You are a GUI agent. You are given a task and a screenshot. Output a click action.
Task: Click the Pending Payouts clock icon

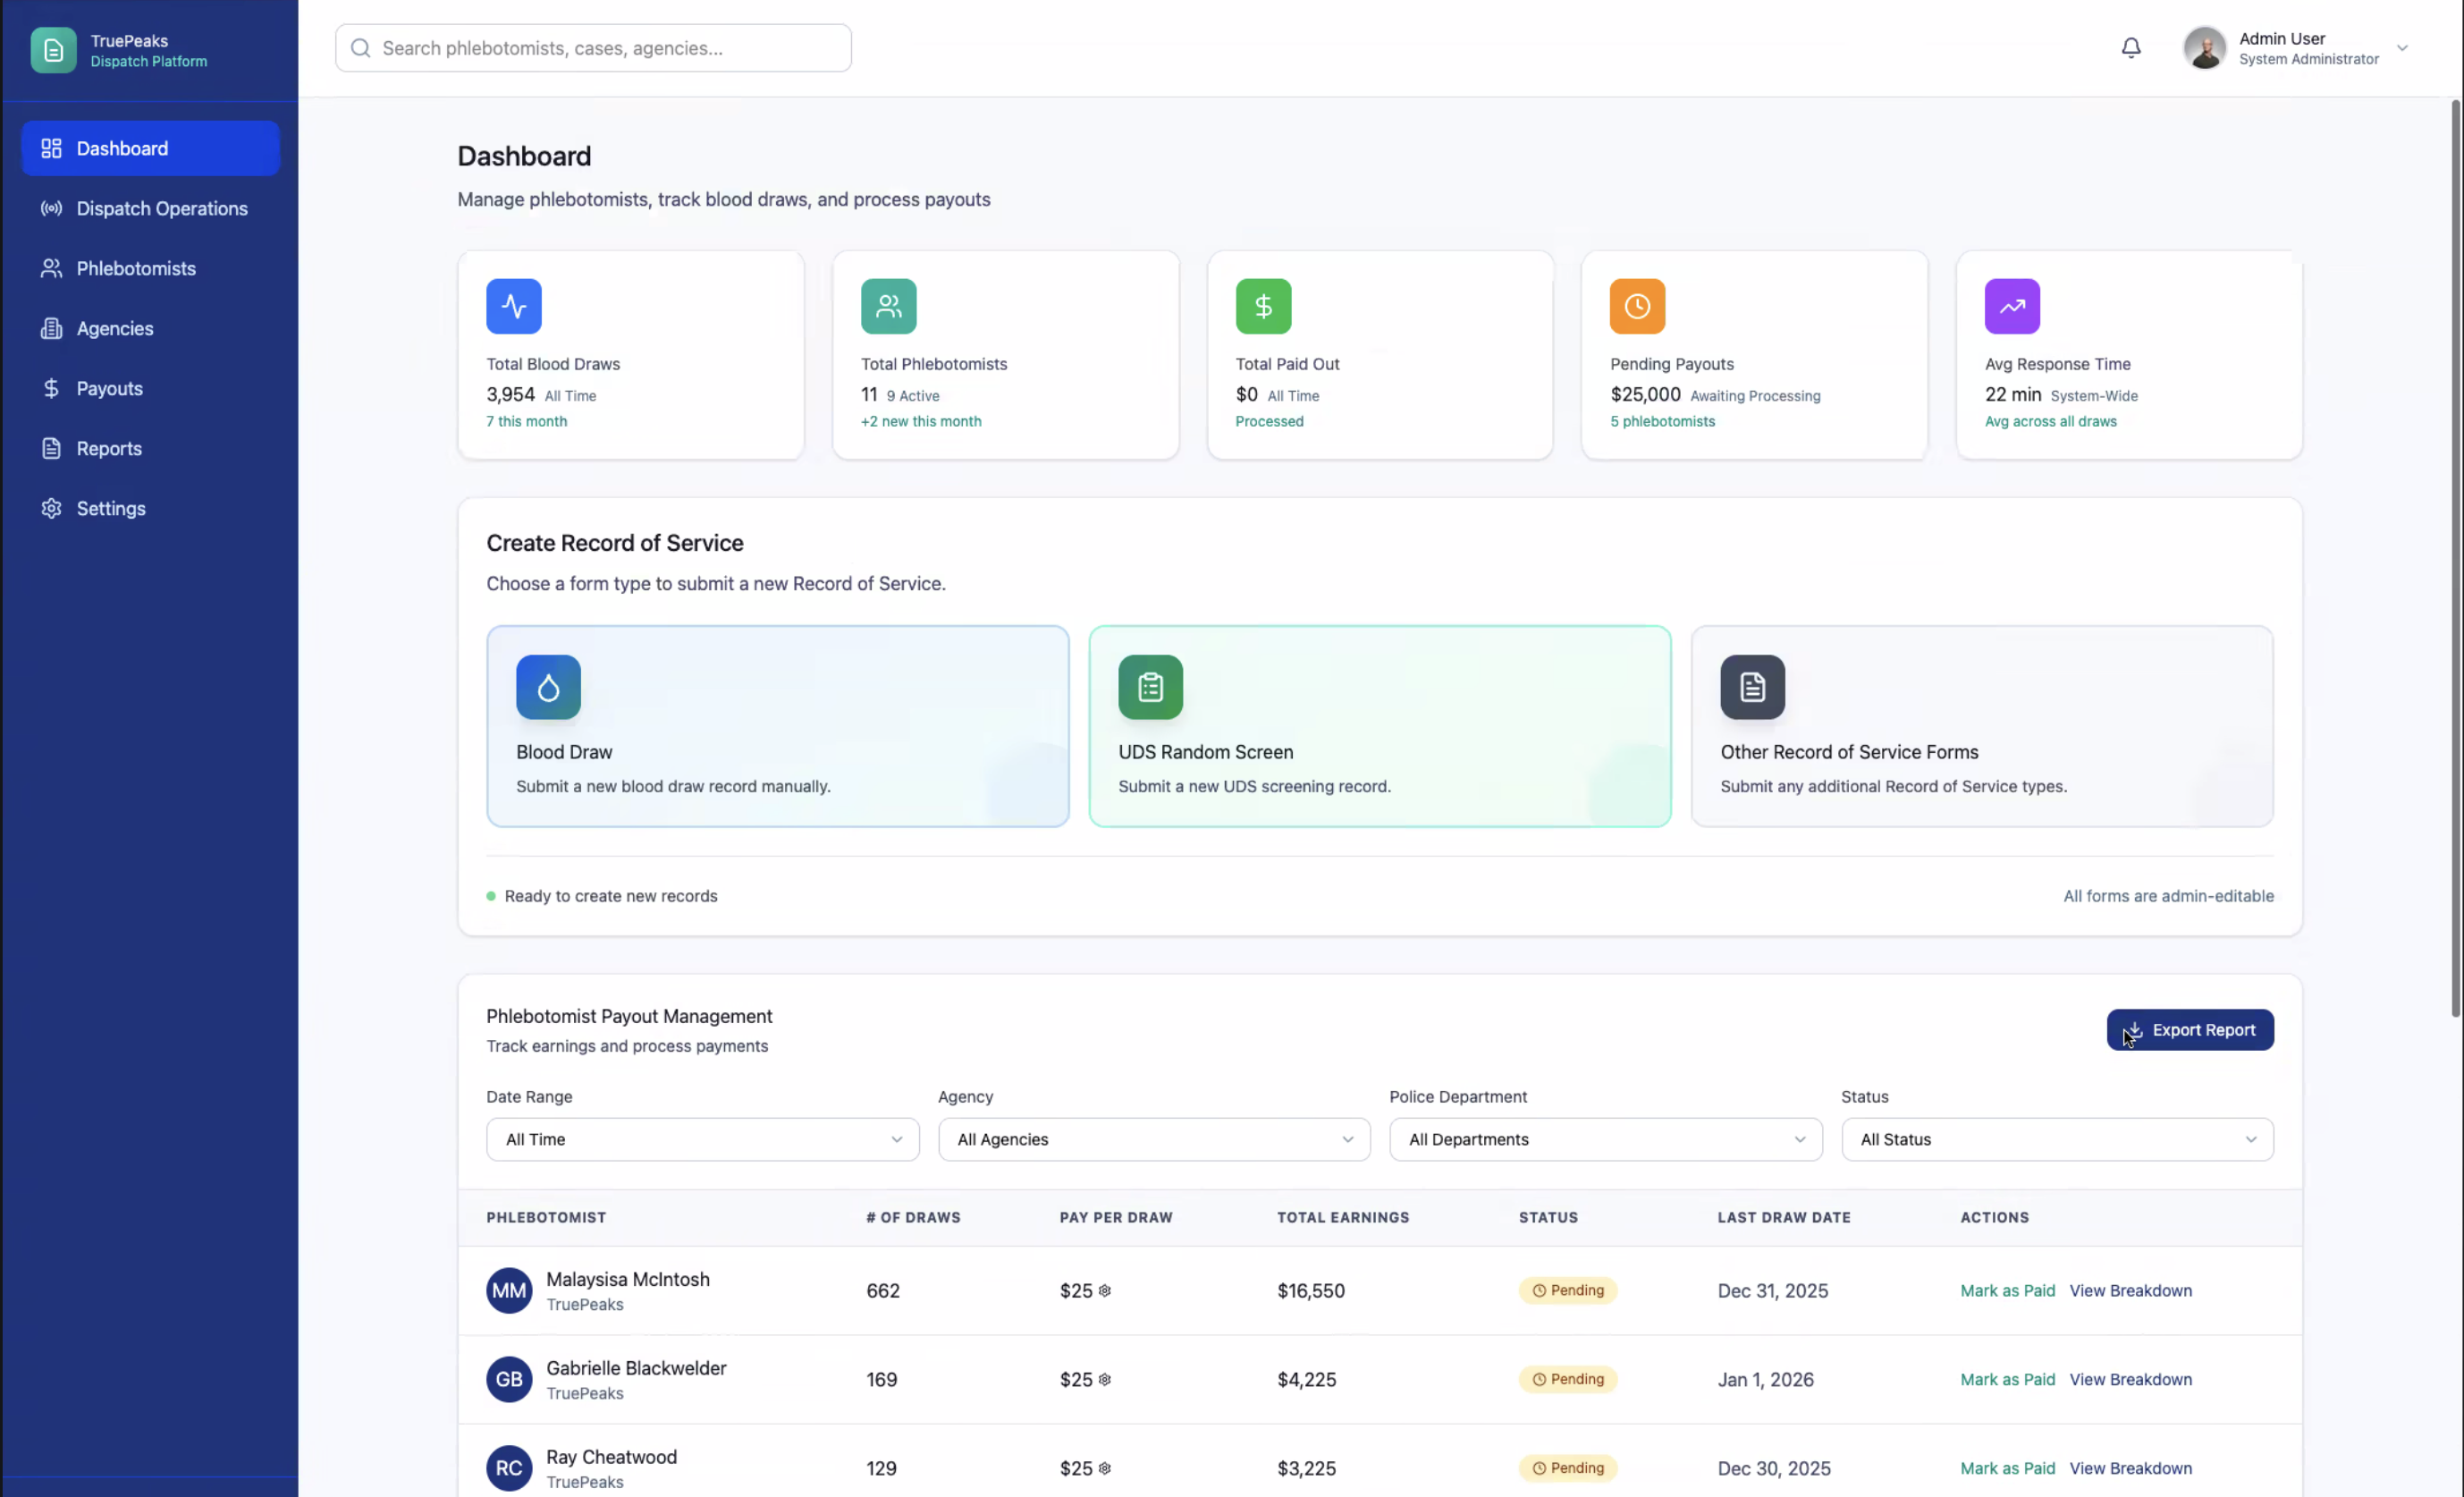click(1637, 306)
